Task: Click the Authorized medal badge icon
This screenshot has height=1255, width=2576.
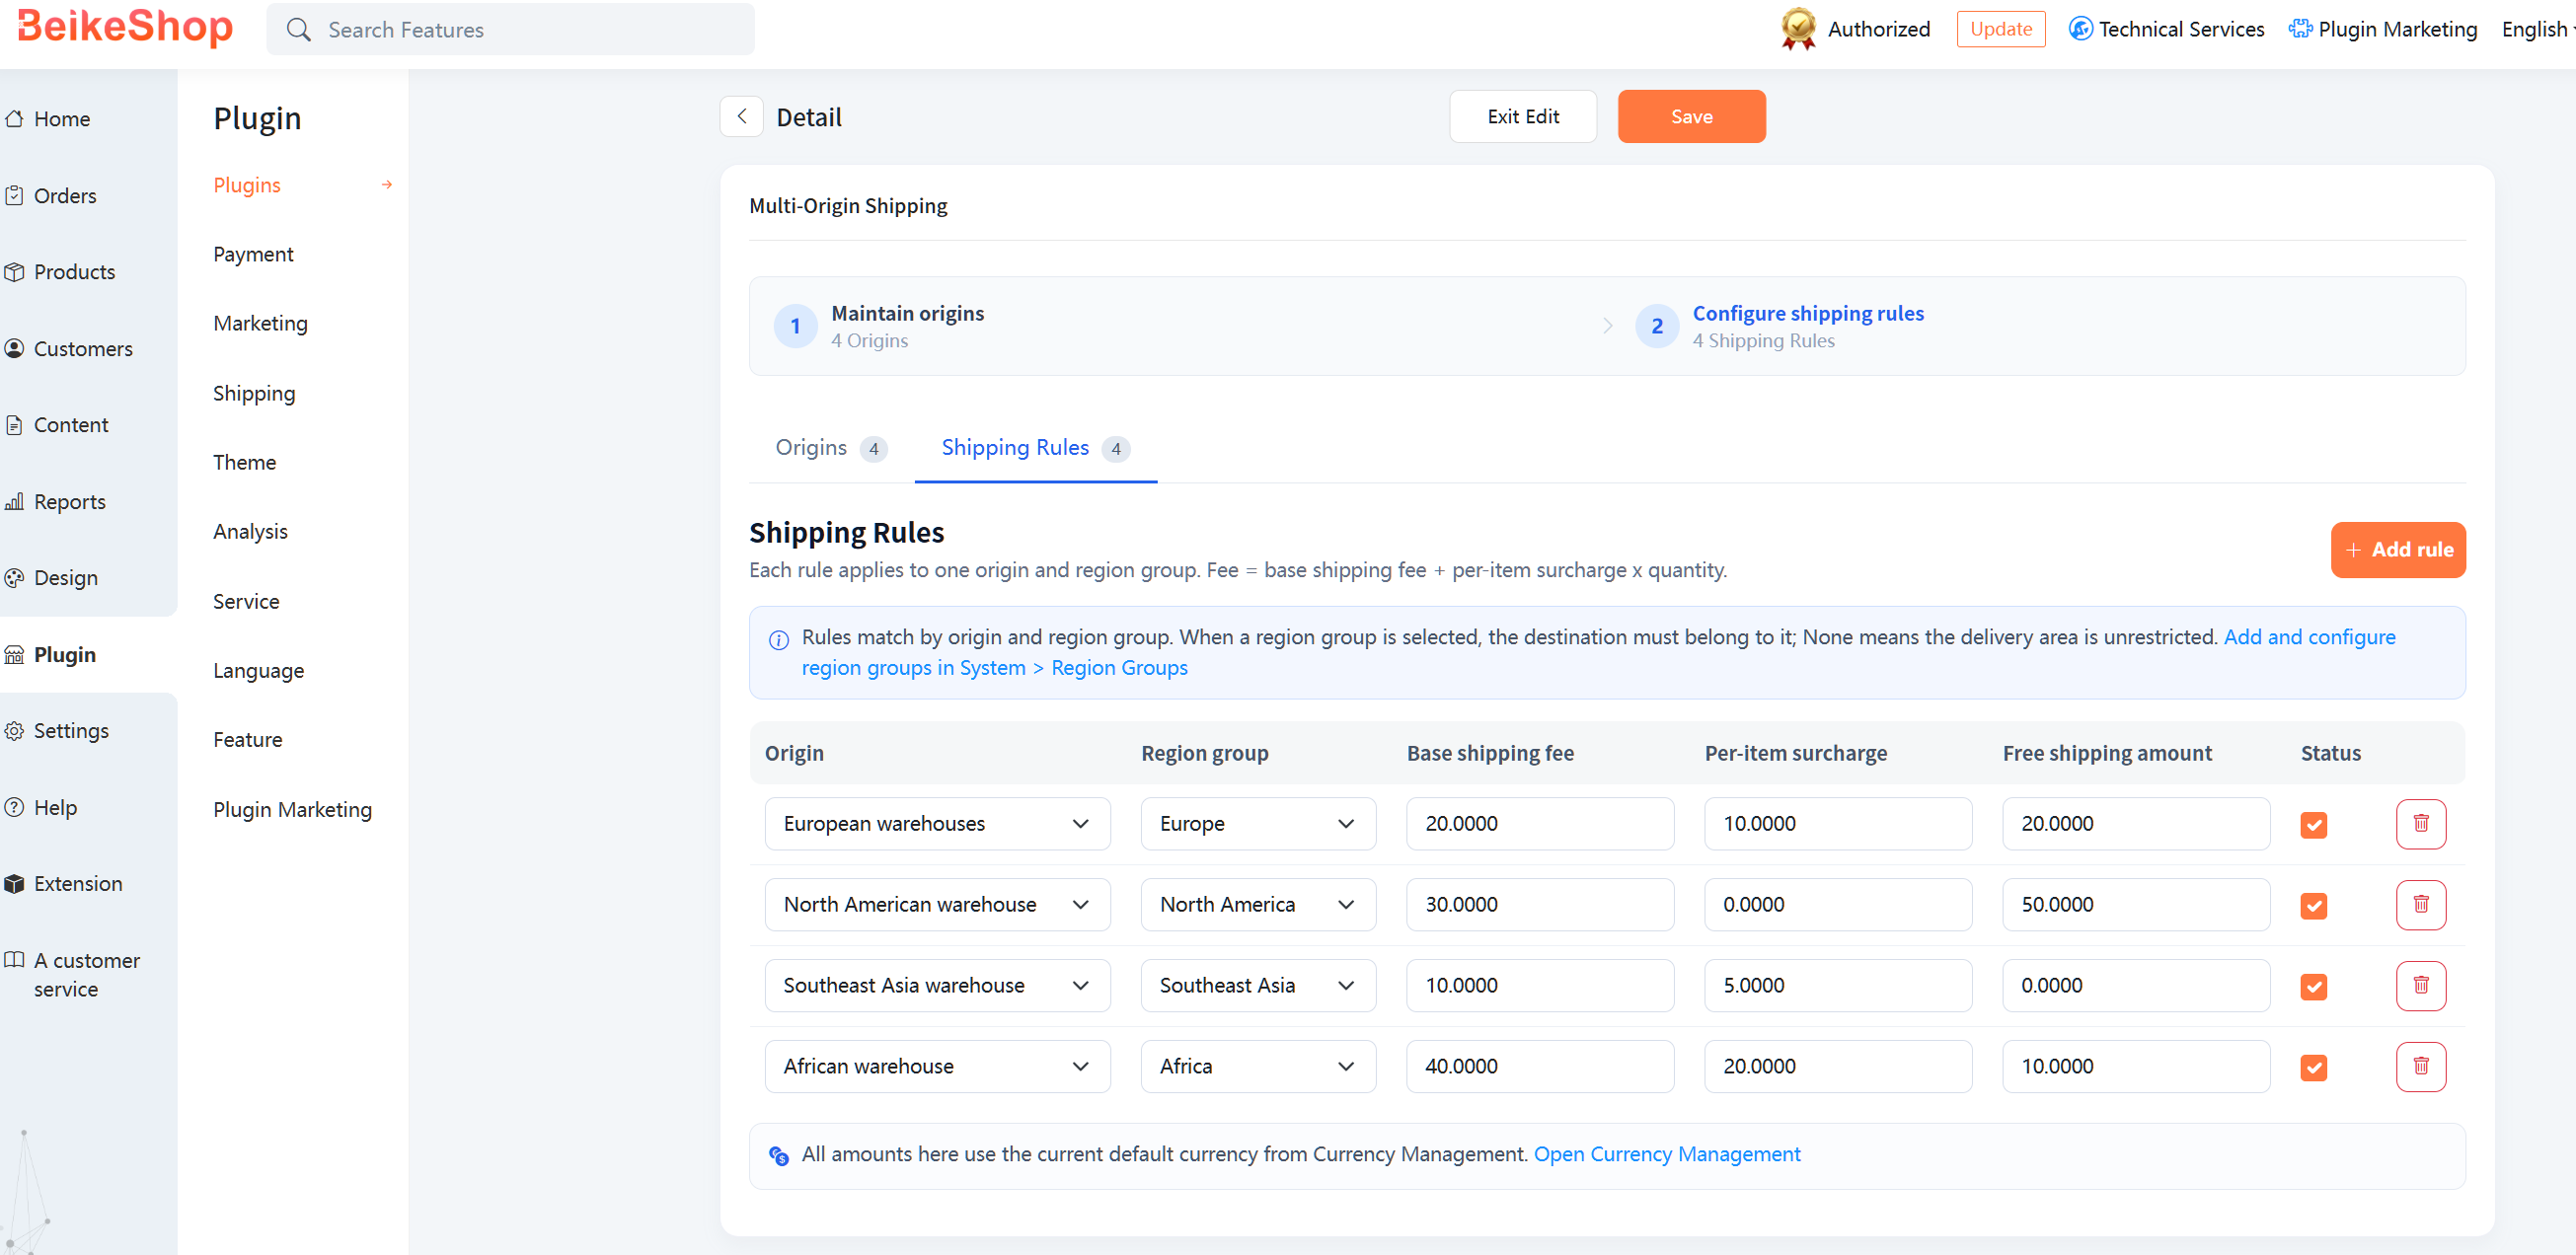Action: point(1798,28)
